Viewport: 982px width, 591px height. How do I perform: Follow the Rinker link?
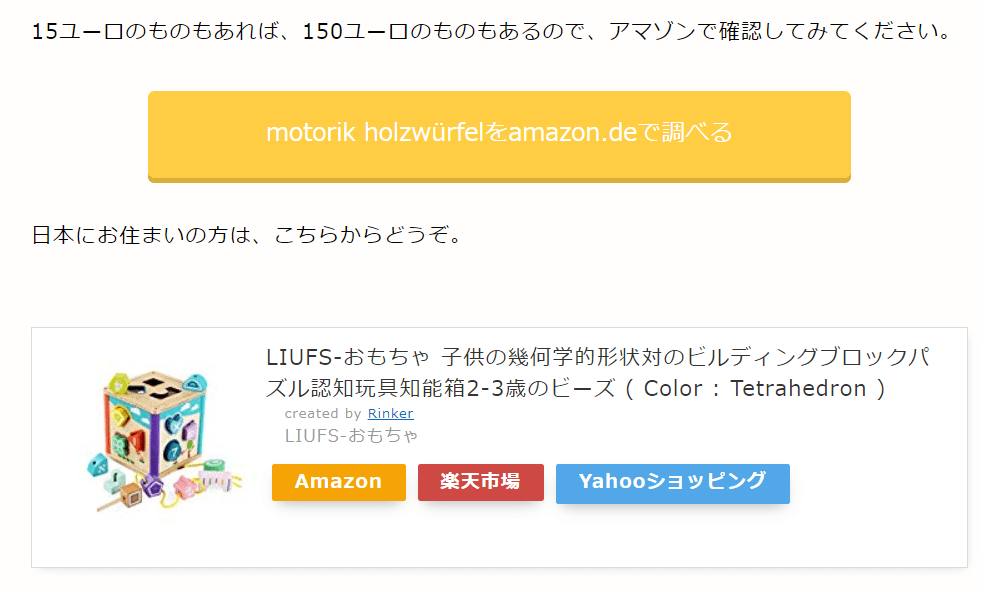(390, 413)
